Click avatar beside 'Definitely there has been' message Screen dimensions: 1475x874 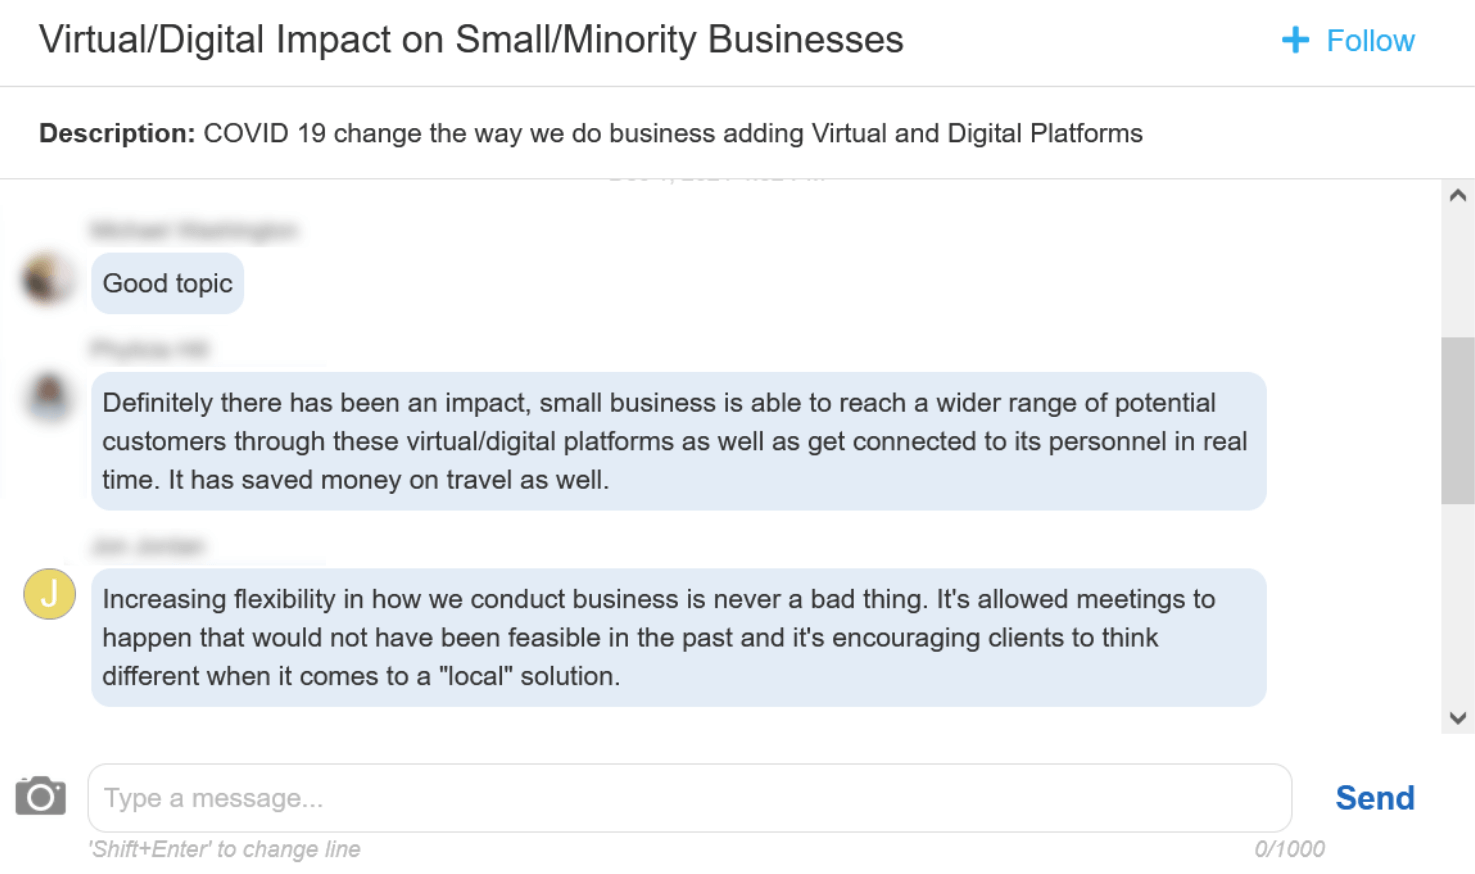click(49, 395)
